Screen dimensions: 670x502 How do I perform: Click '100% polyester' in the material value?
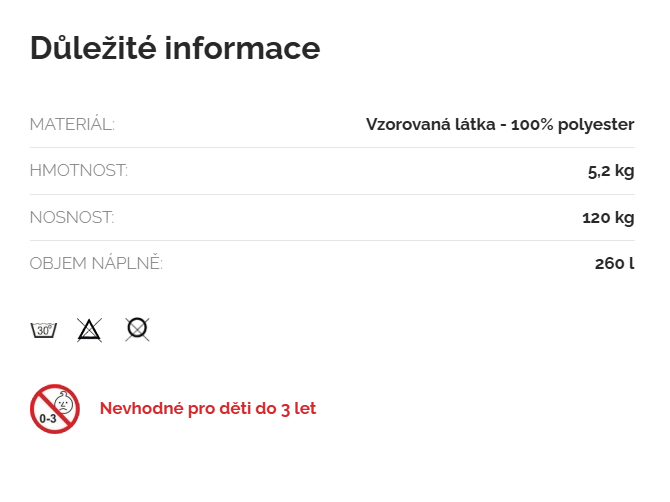click(x=572, y=125)
